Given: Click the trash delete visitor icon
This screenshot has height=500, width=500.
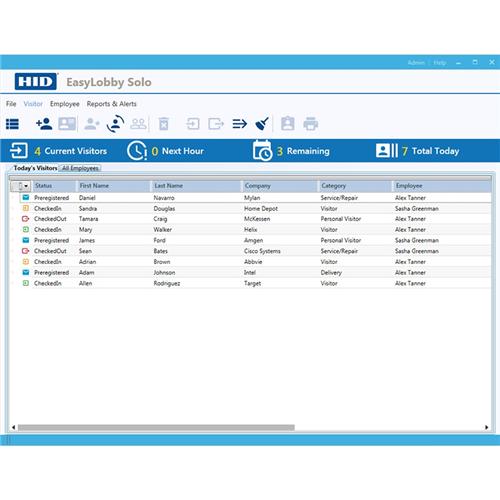Looking at the screenshot, I should [163, 124].
